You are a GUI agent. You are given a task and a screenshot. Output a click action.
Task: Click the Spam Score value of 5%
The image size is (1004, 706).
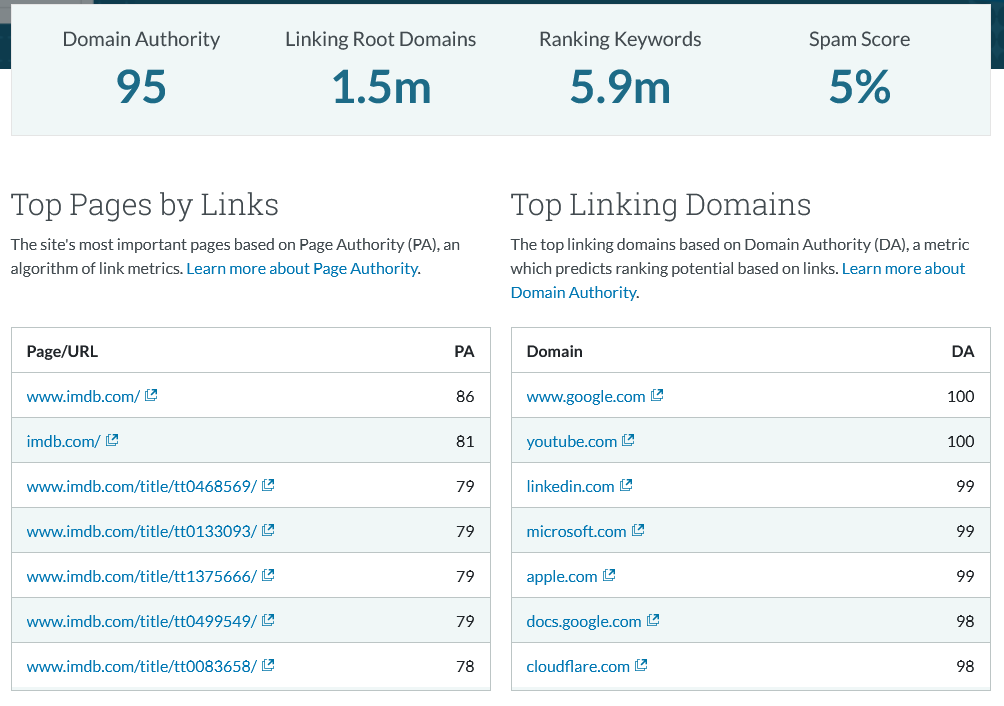(x=859, y=88)
